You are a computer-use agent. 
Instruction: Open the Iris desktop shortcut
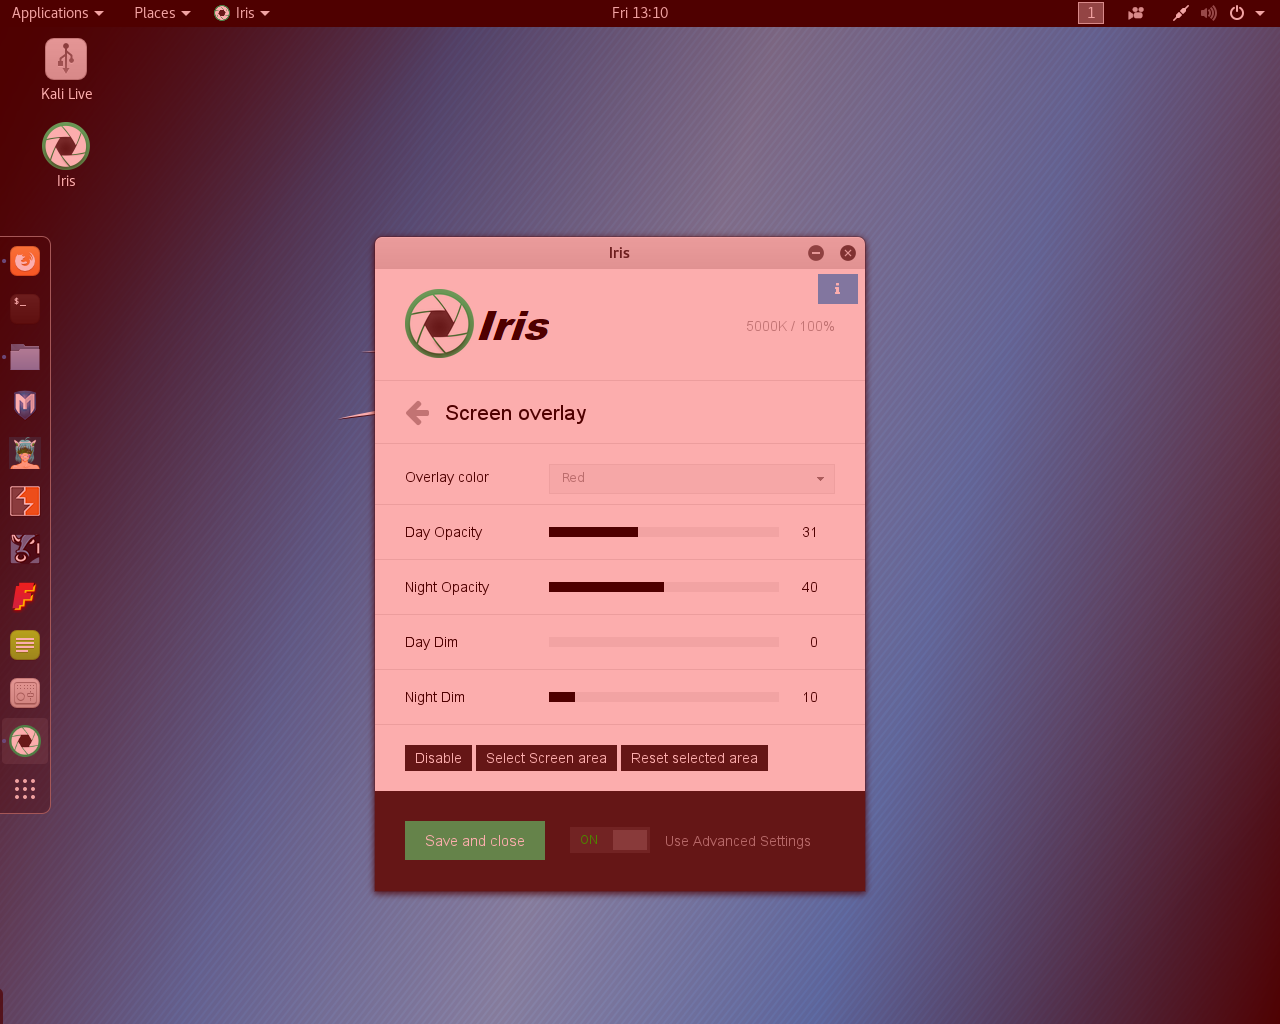66,155
